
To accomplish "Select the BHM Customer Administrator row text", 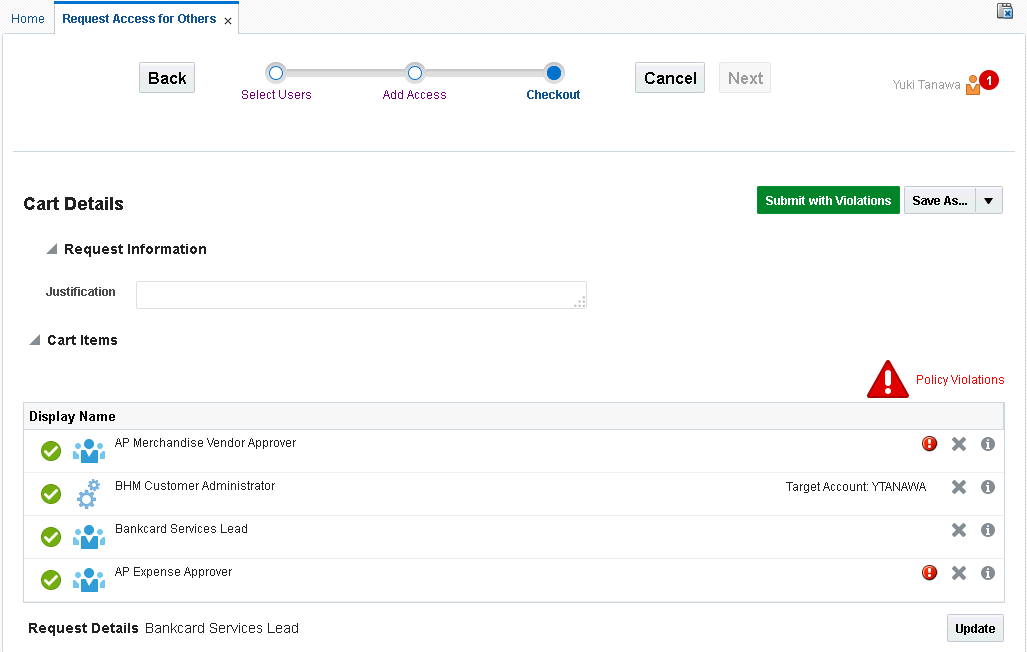I will 195,486.
